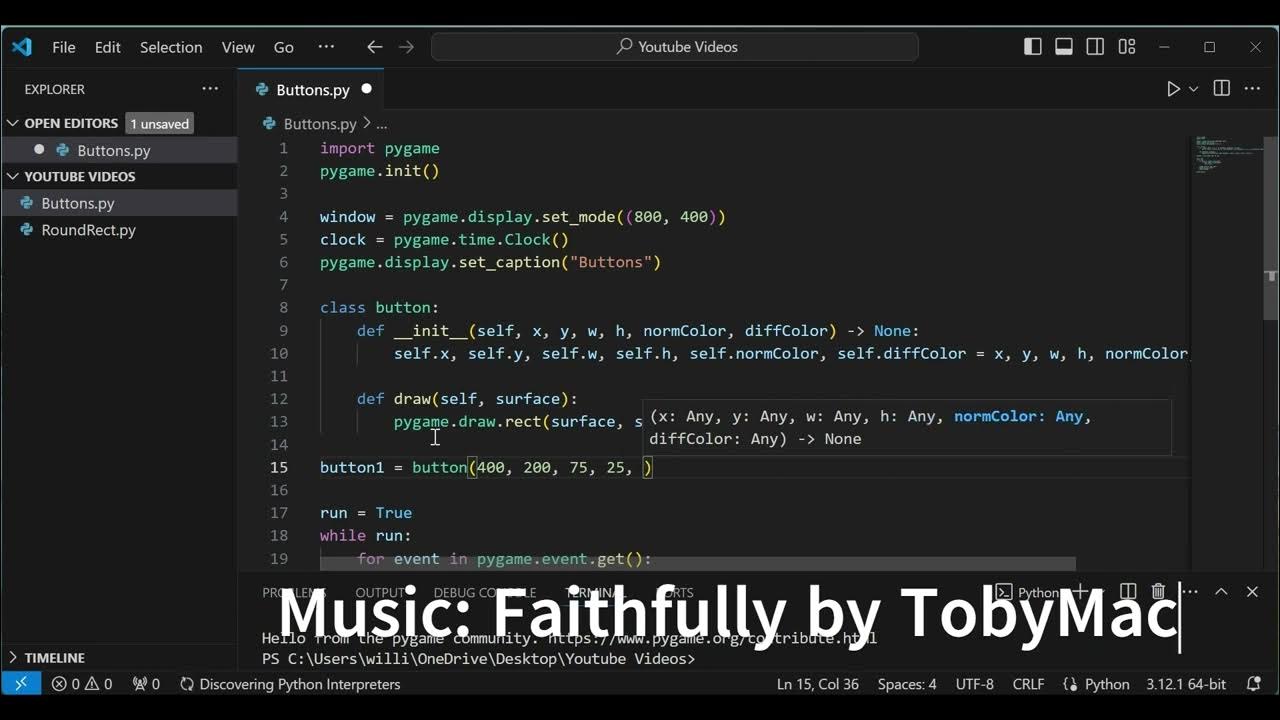1280x720 pixels.
Task: Click the editor vertical scrollbar
Action: [x=1271, y=230]
